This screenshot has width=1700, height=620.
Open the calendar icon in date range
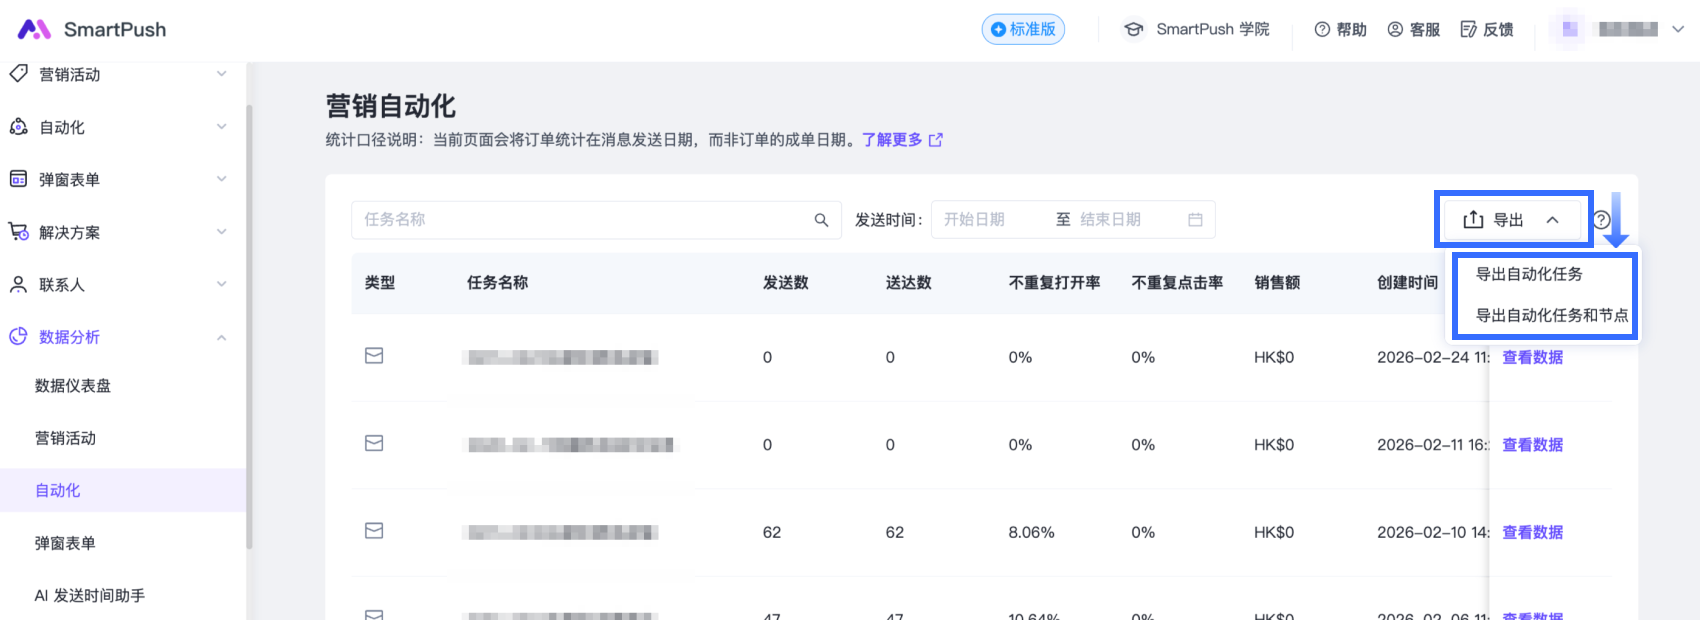tap(1195, 220)
